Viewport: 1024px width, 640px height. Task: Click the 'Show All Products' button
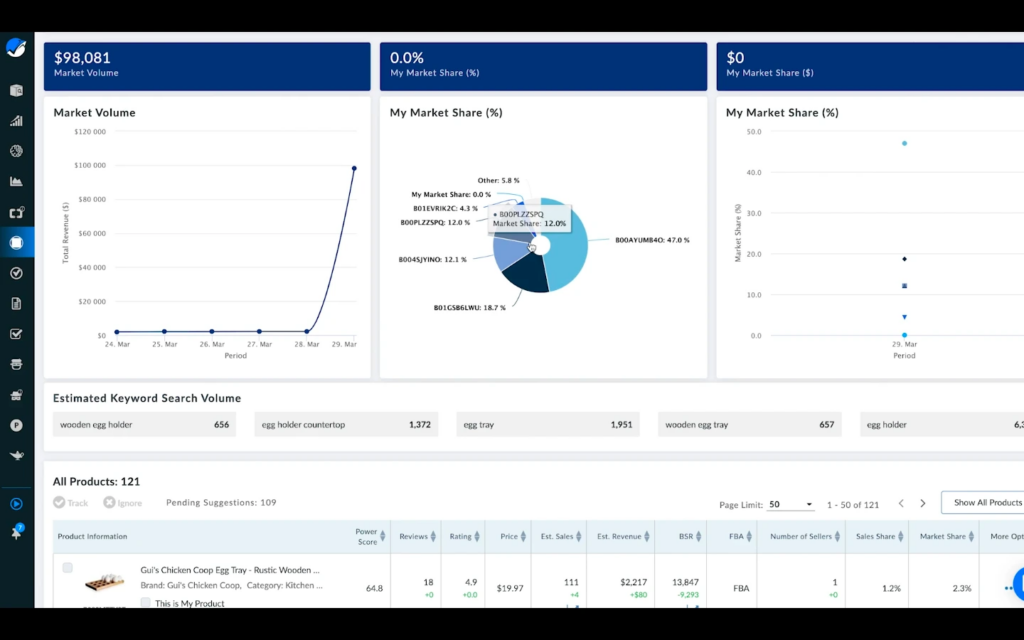[x=983, y=503]
